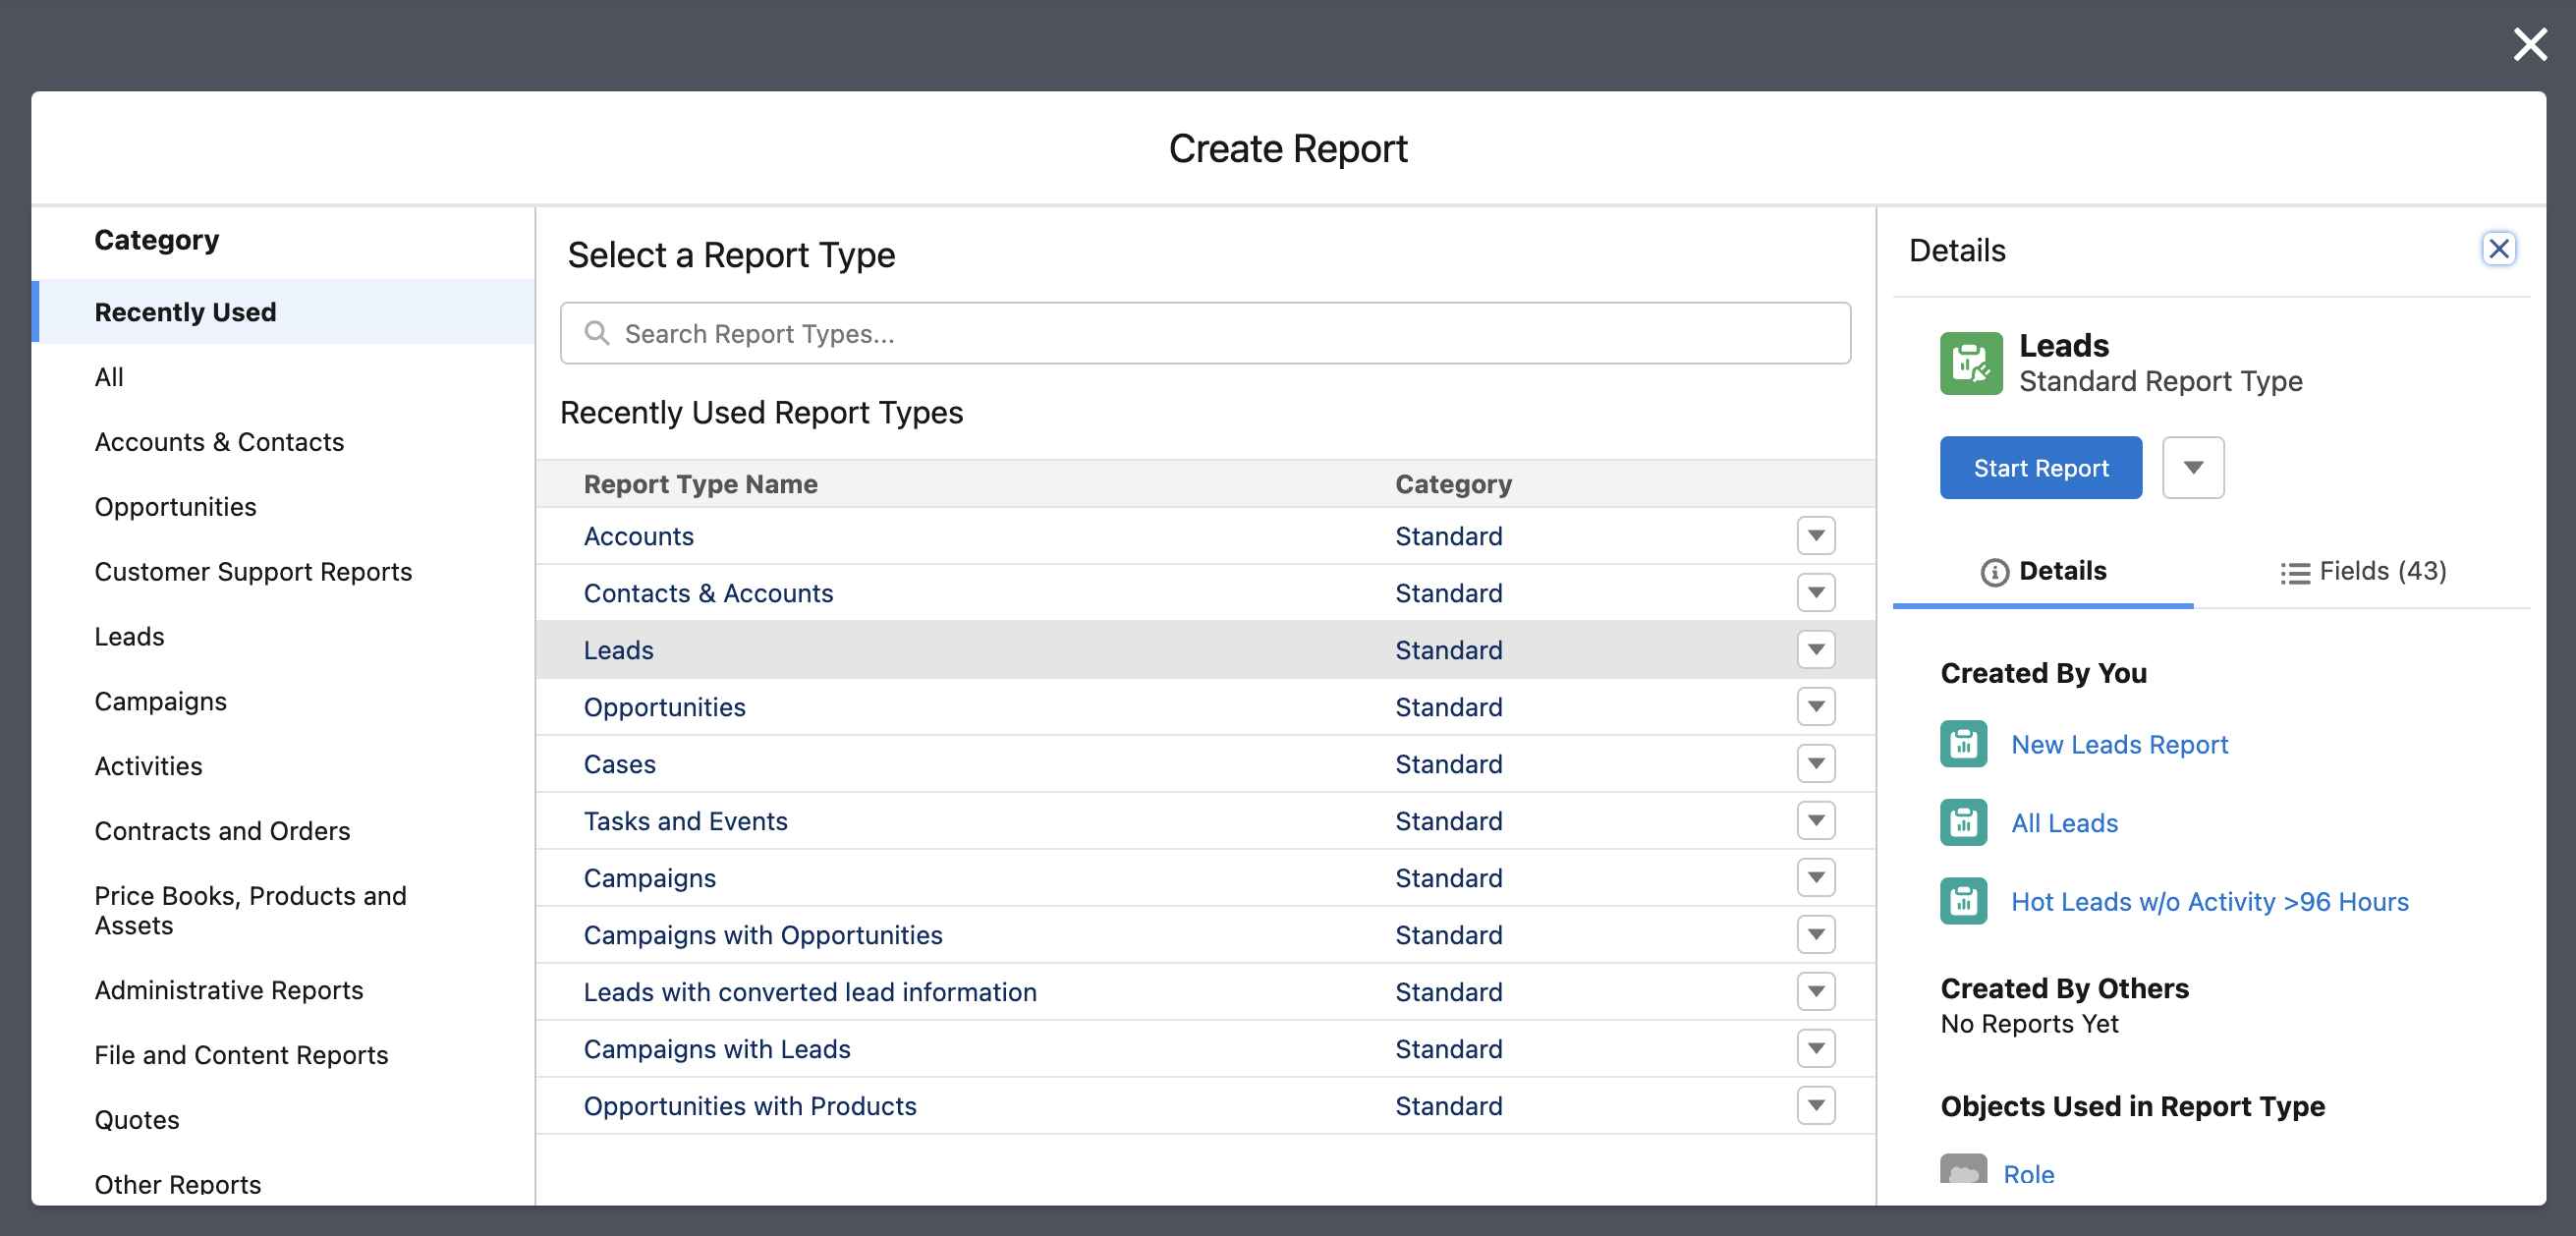Click the New Leads Report icon
This screenshot has width=2576, height=1236.
tap(1963, 744)
